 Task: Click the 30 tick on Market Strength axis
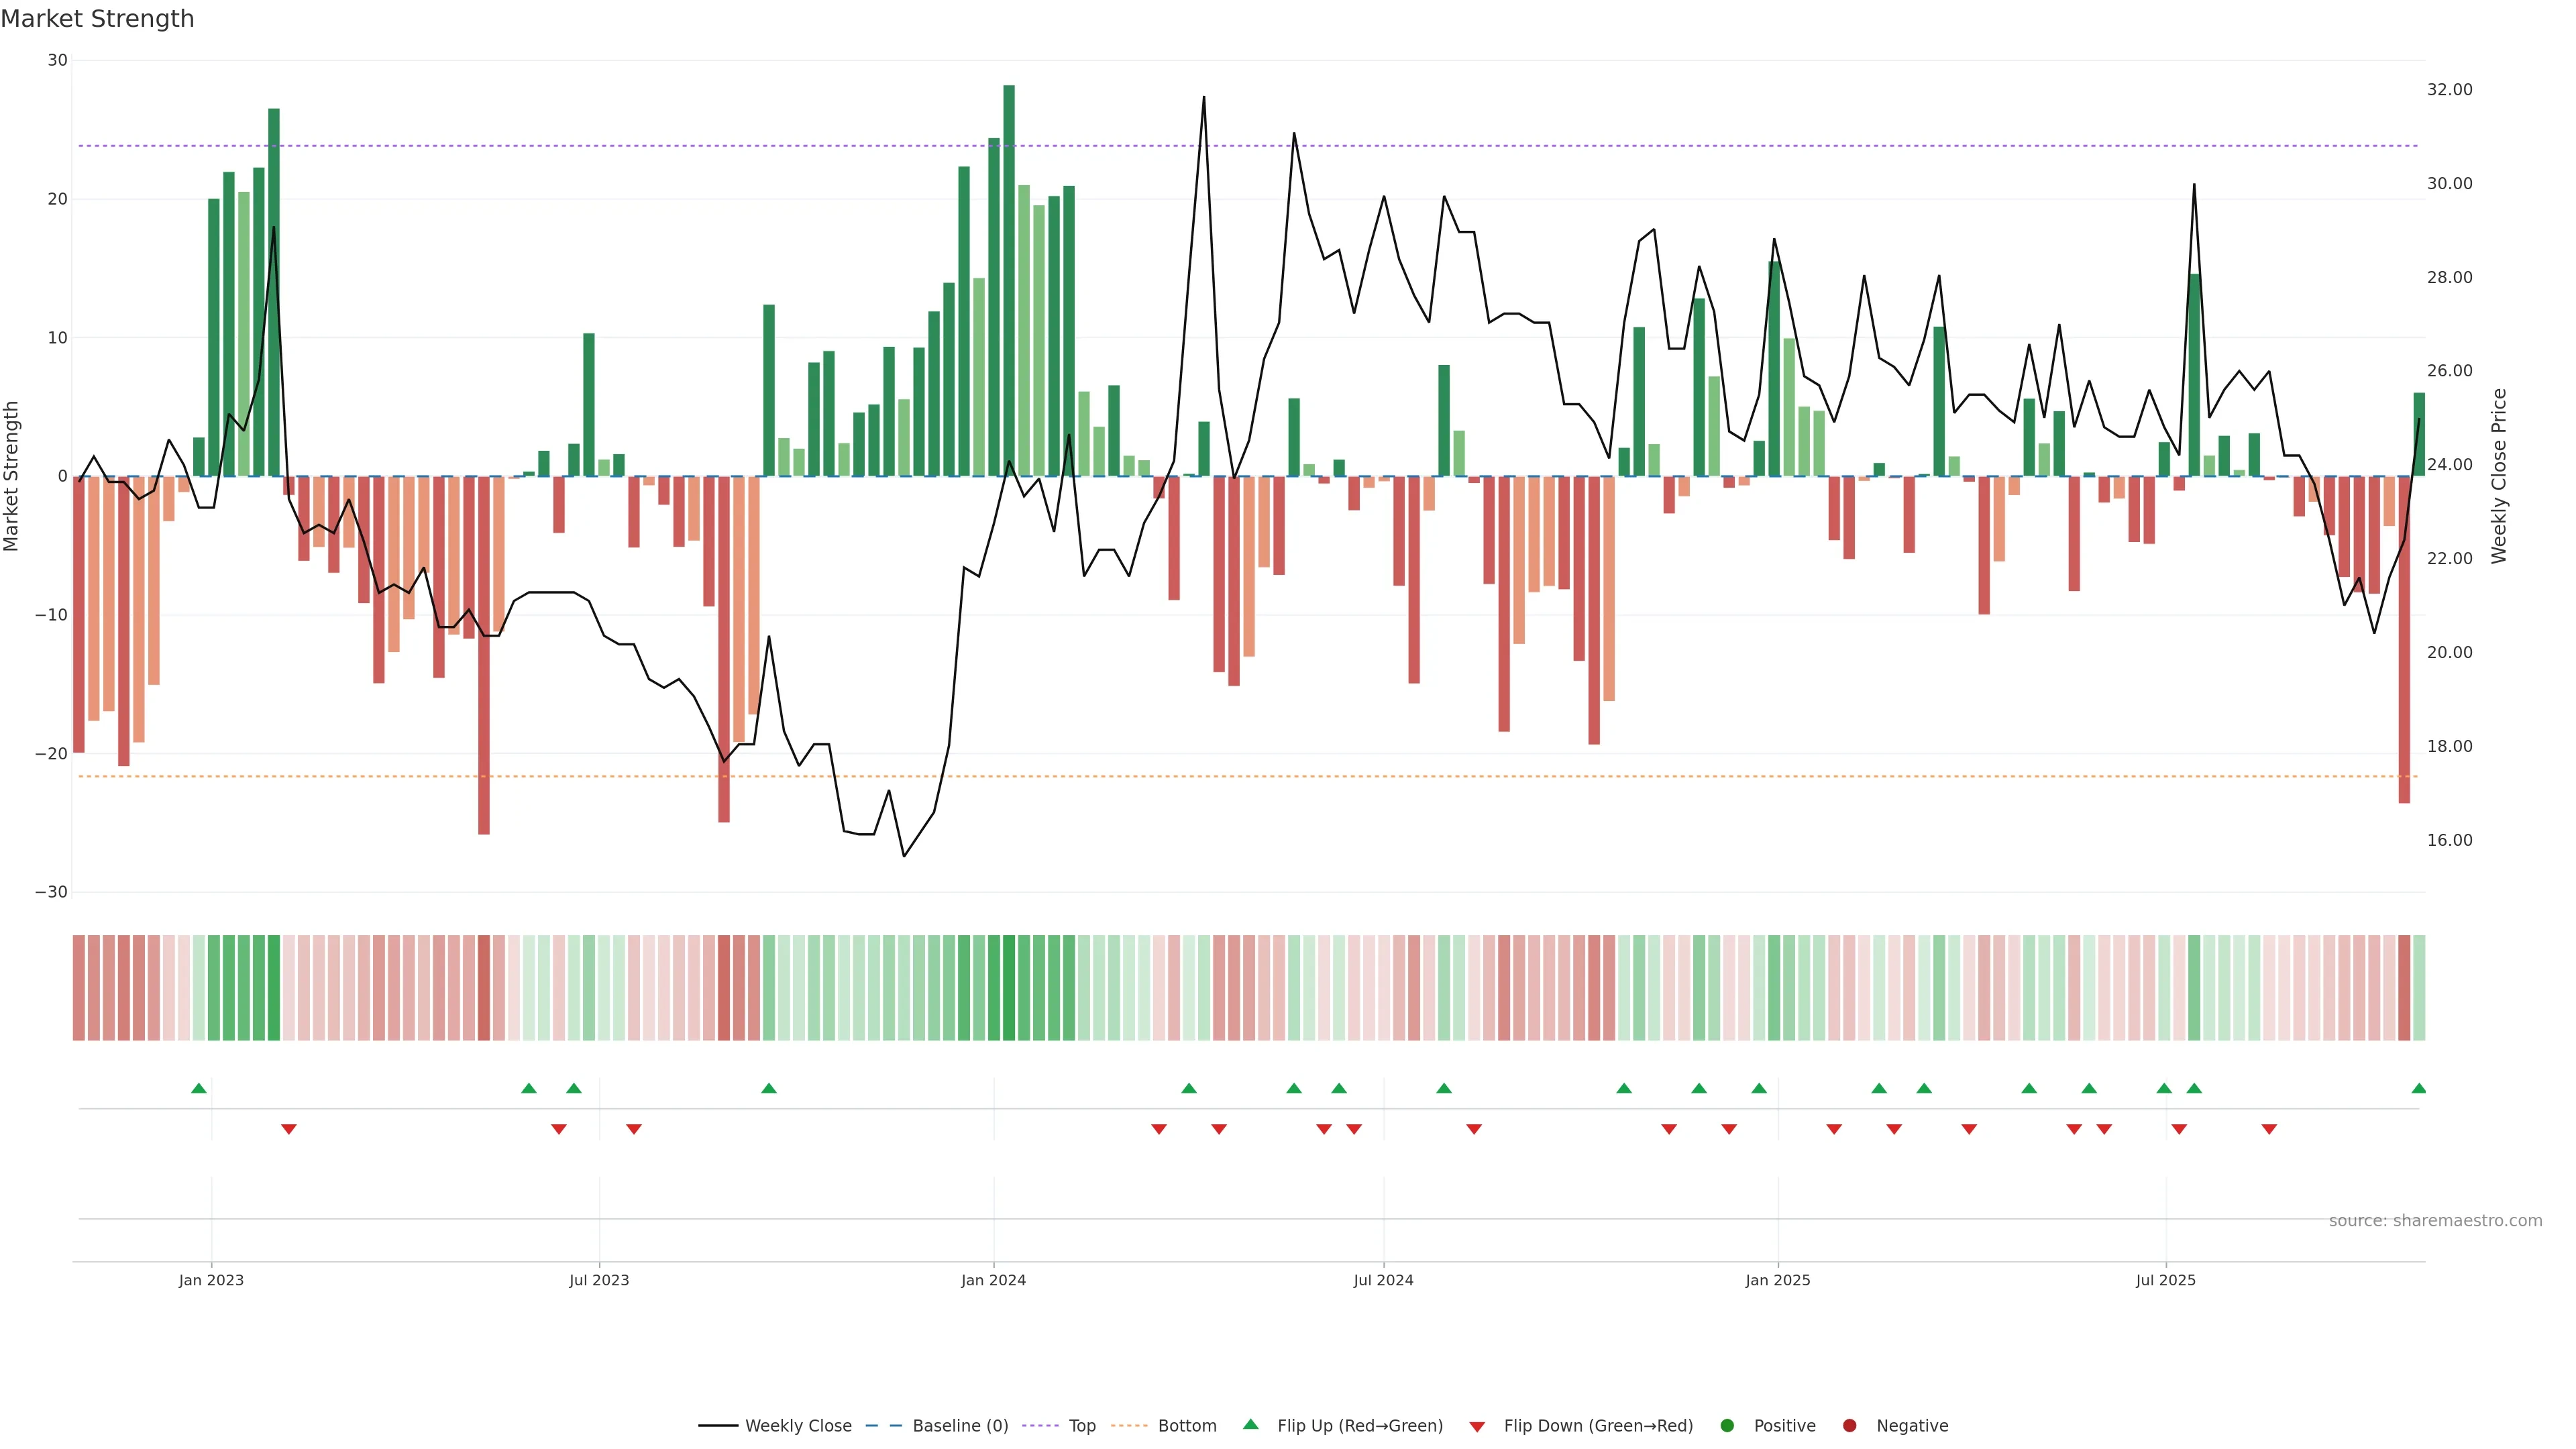57,60
